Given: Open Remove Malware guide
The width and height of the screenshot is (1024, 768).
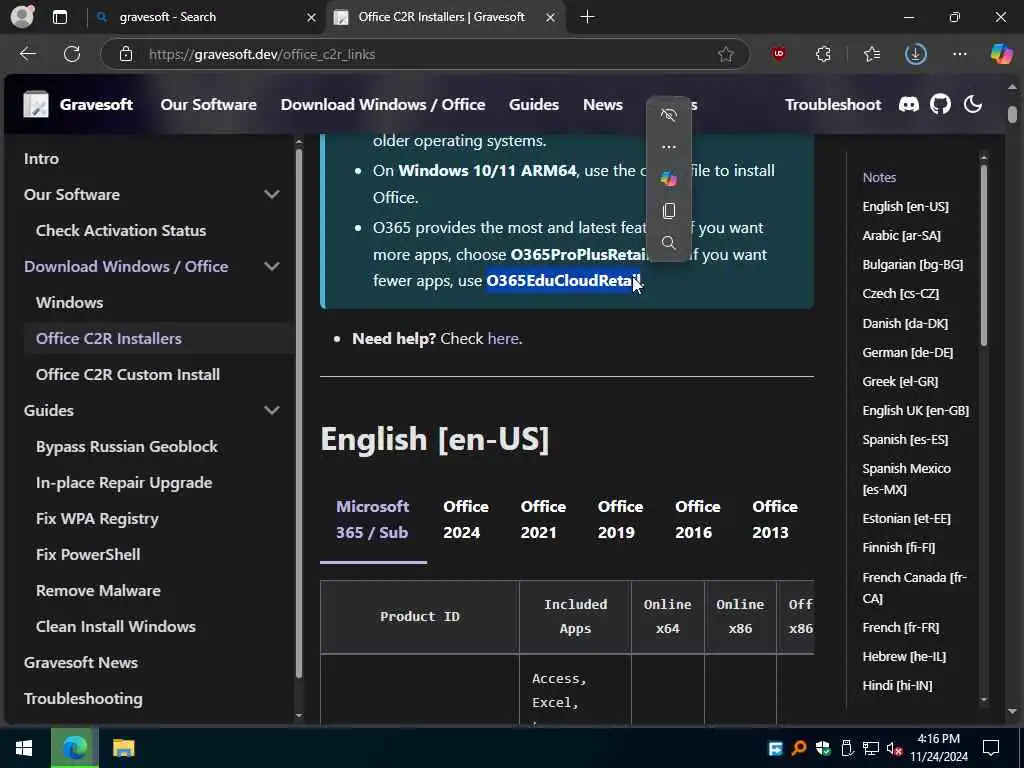Looking at the screenshot, I should 98,590.
